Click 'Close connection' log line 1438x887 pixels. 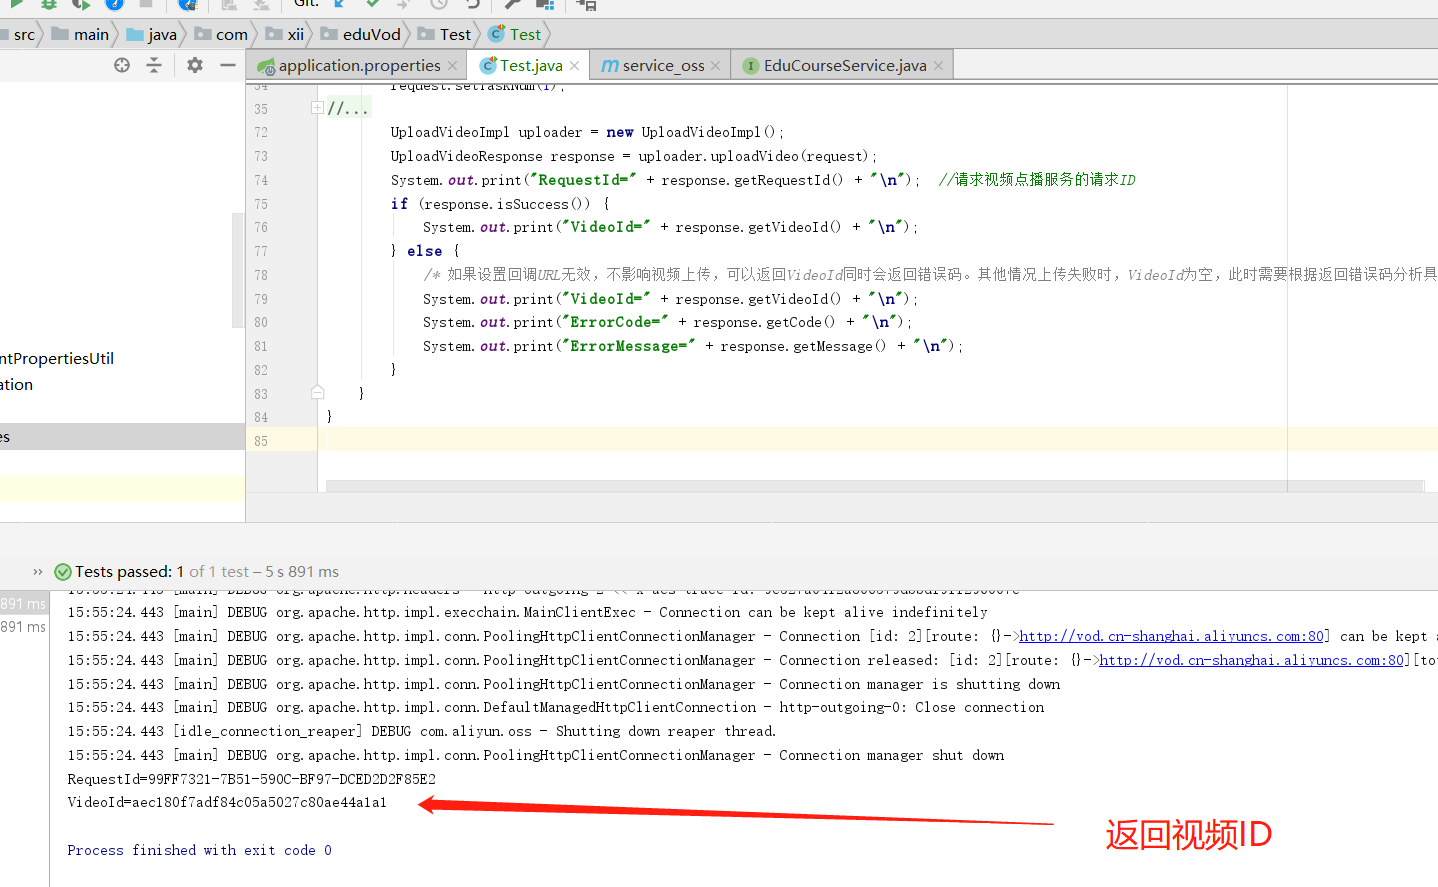point(555,707)
